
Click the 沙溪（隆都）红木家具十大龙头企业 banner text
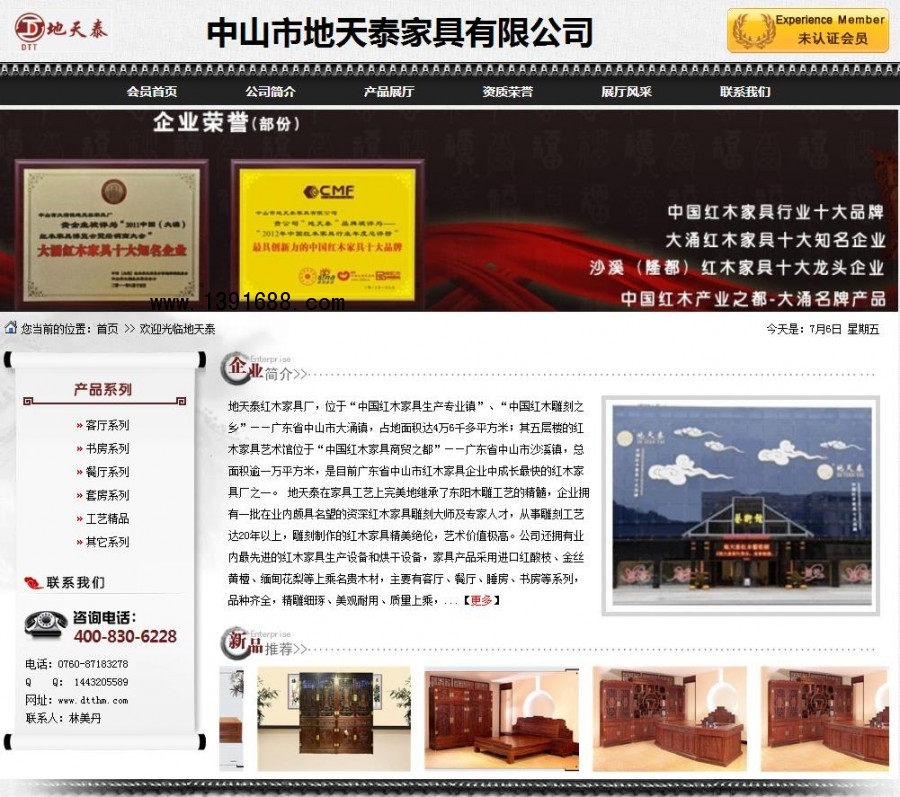pos(738,268)
